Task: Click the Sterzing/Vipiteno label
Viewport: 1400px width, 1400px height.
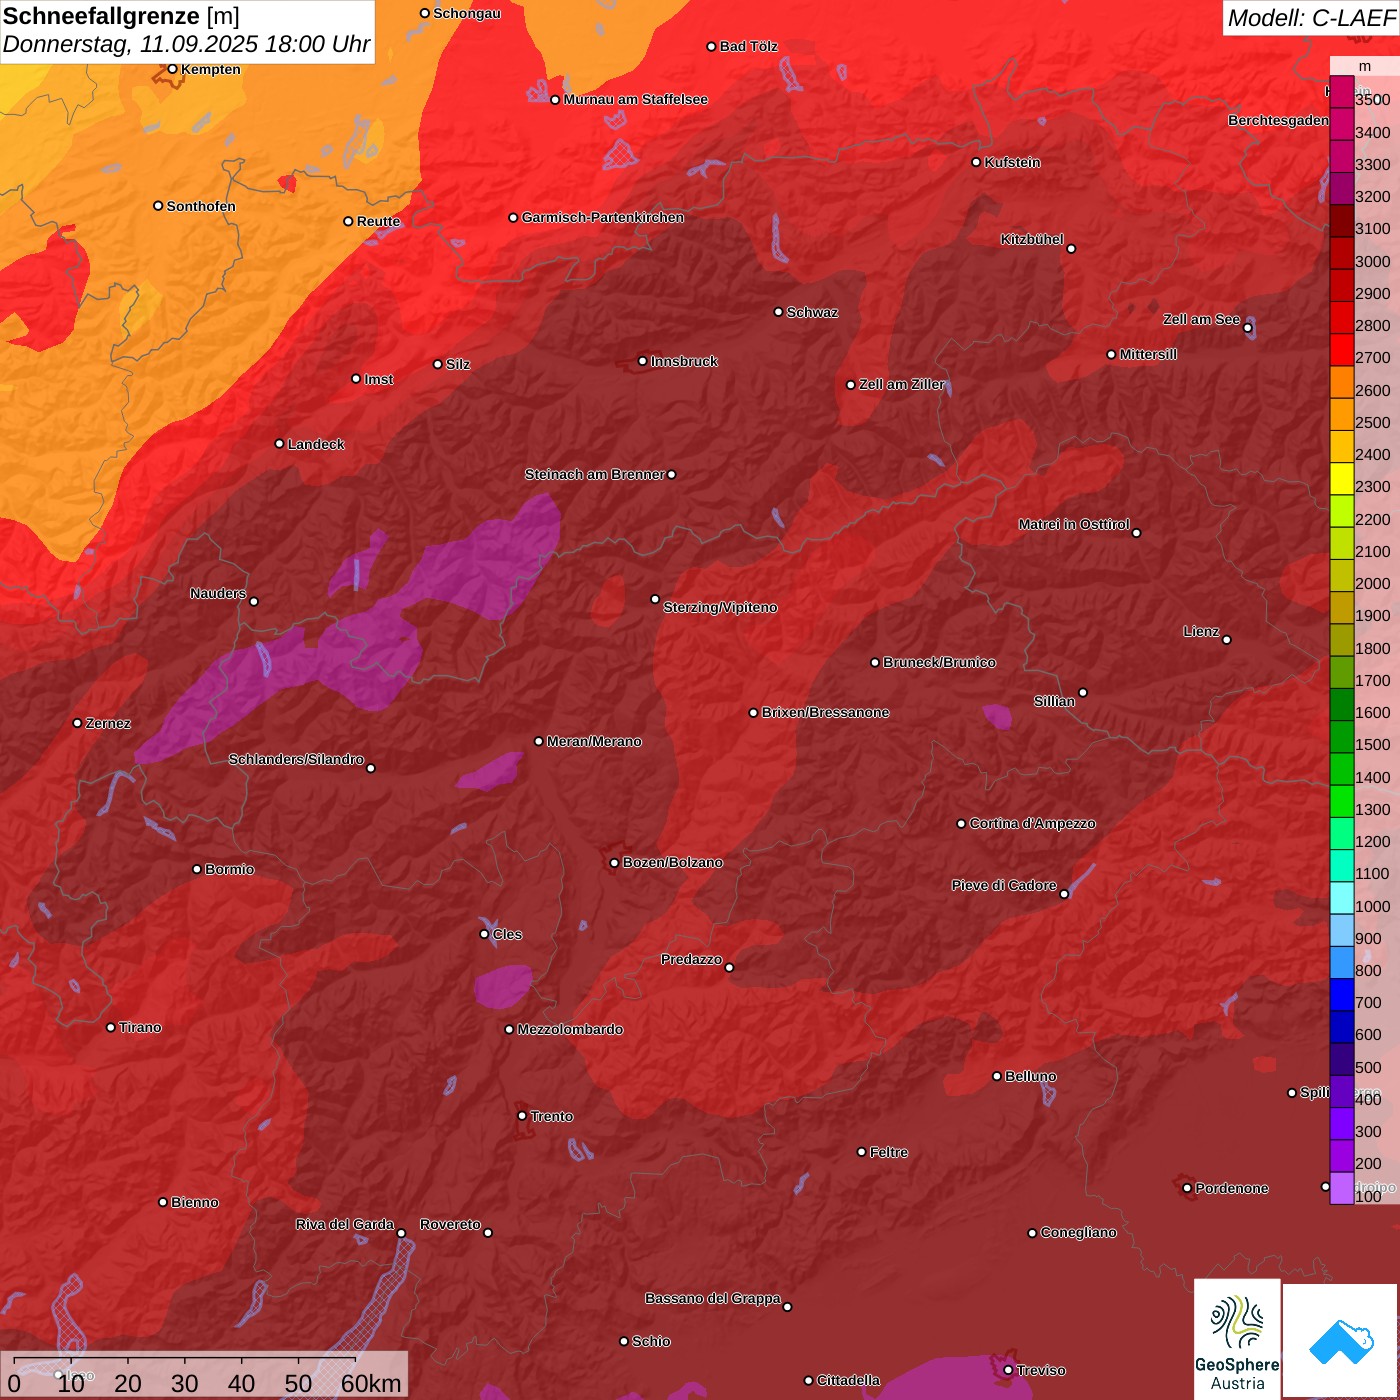Action: click(720, 607)
